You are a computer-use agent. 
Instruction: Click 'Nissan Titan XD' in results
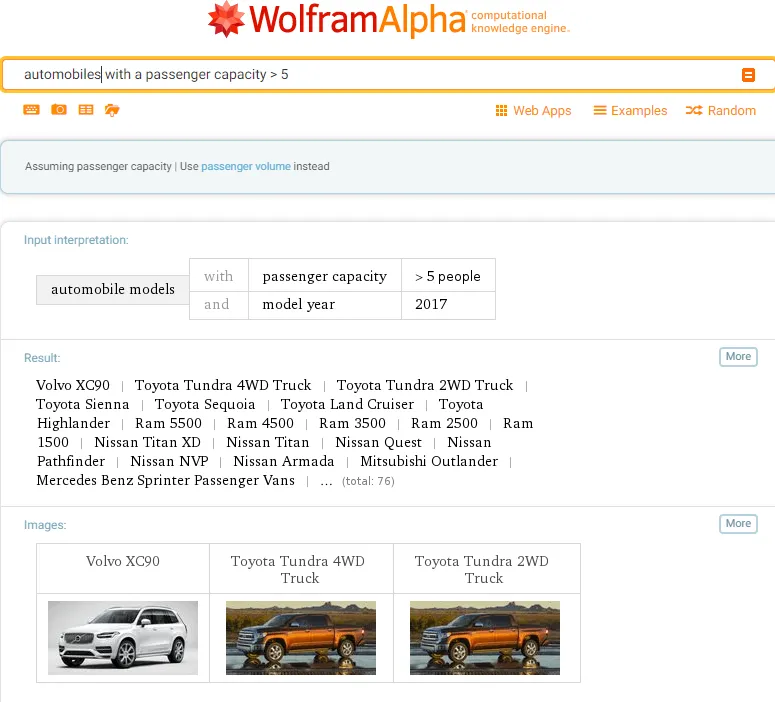point(148,442)
